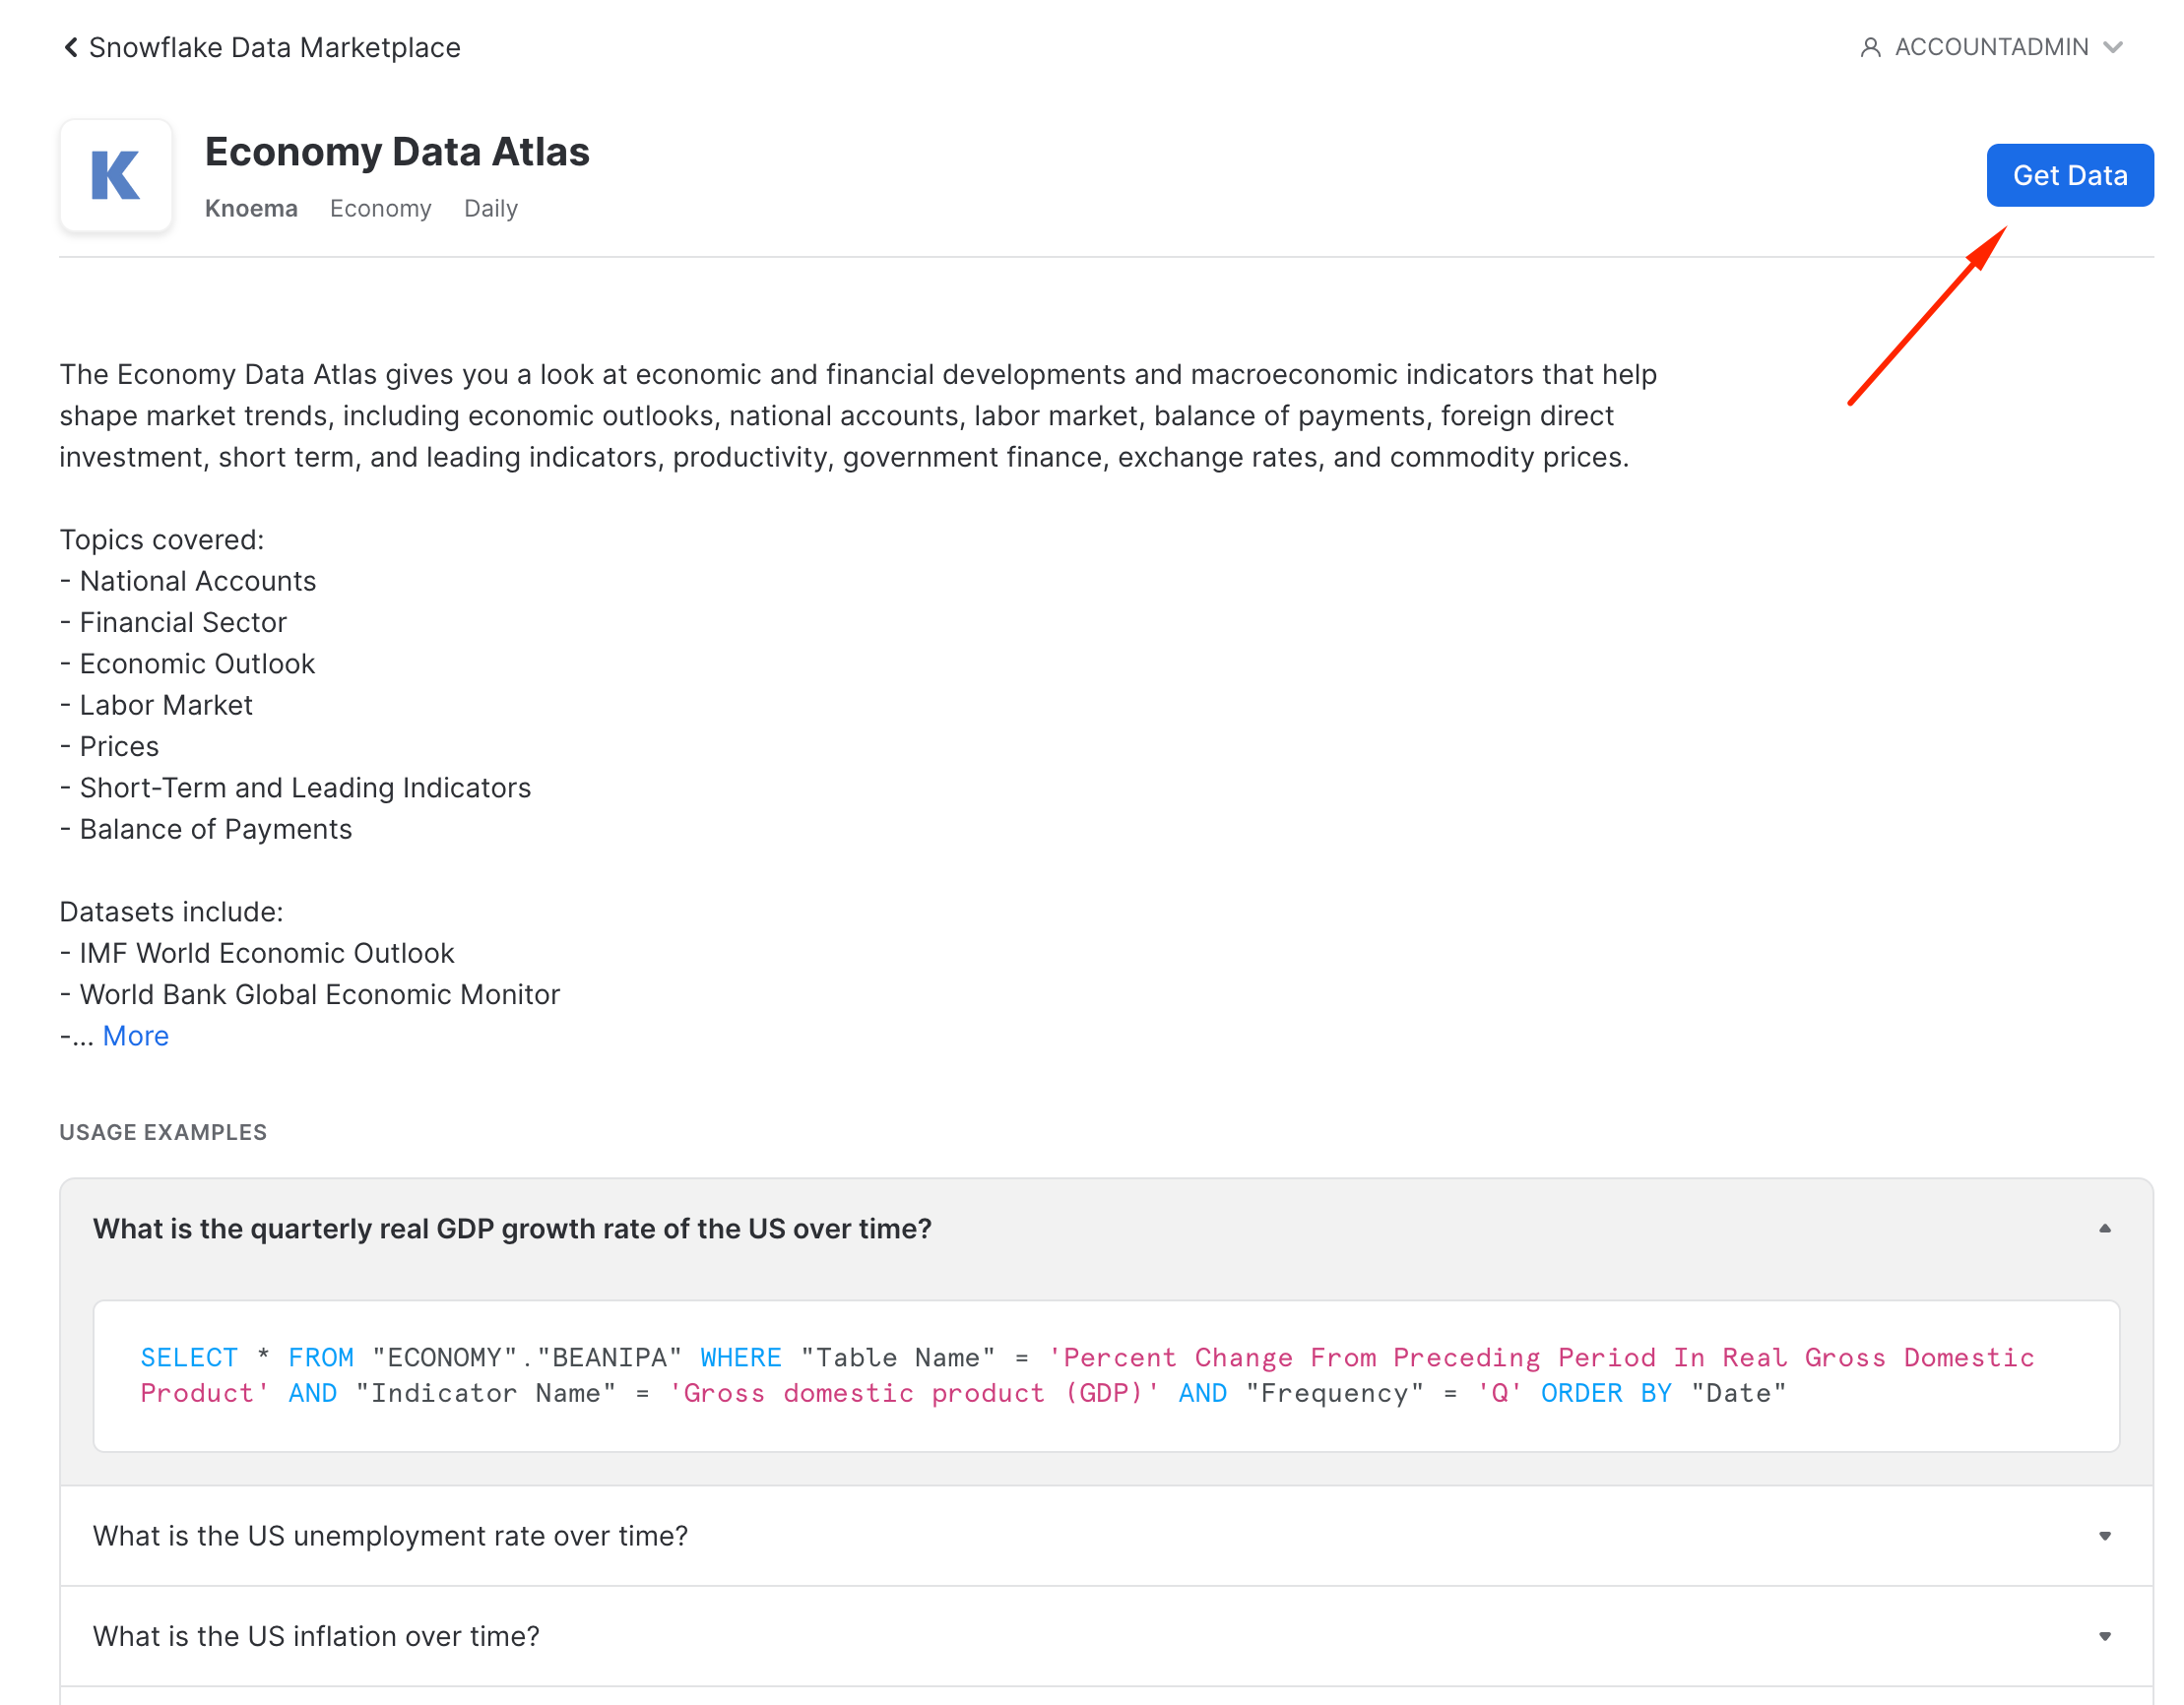Collapse the quarterly real GDP growth example
The image size is (2184, 1705).
coord(512,1229)
